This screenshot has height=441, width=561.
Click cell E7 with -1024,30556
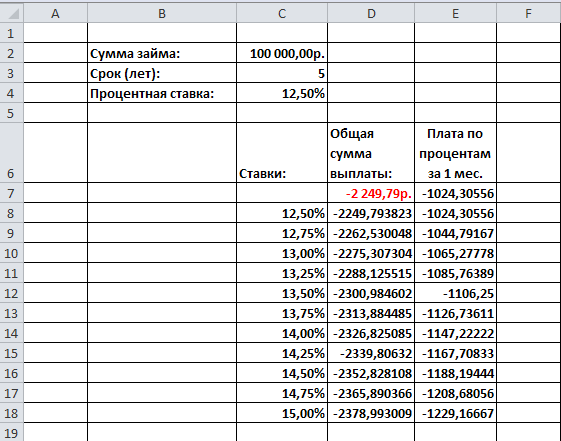[x=455, y=193]
